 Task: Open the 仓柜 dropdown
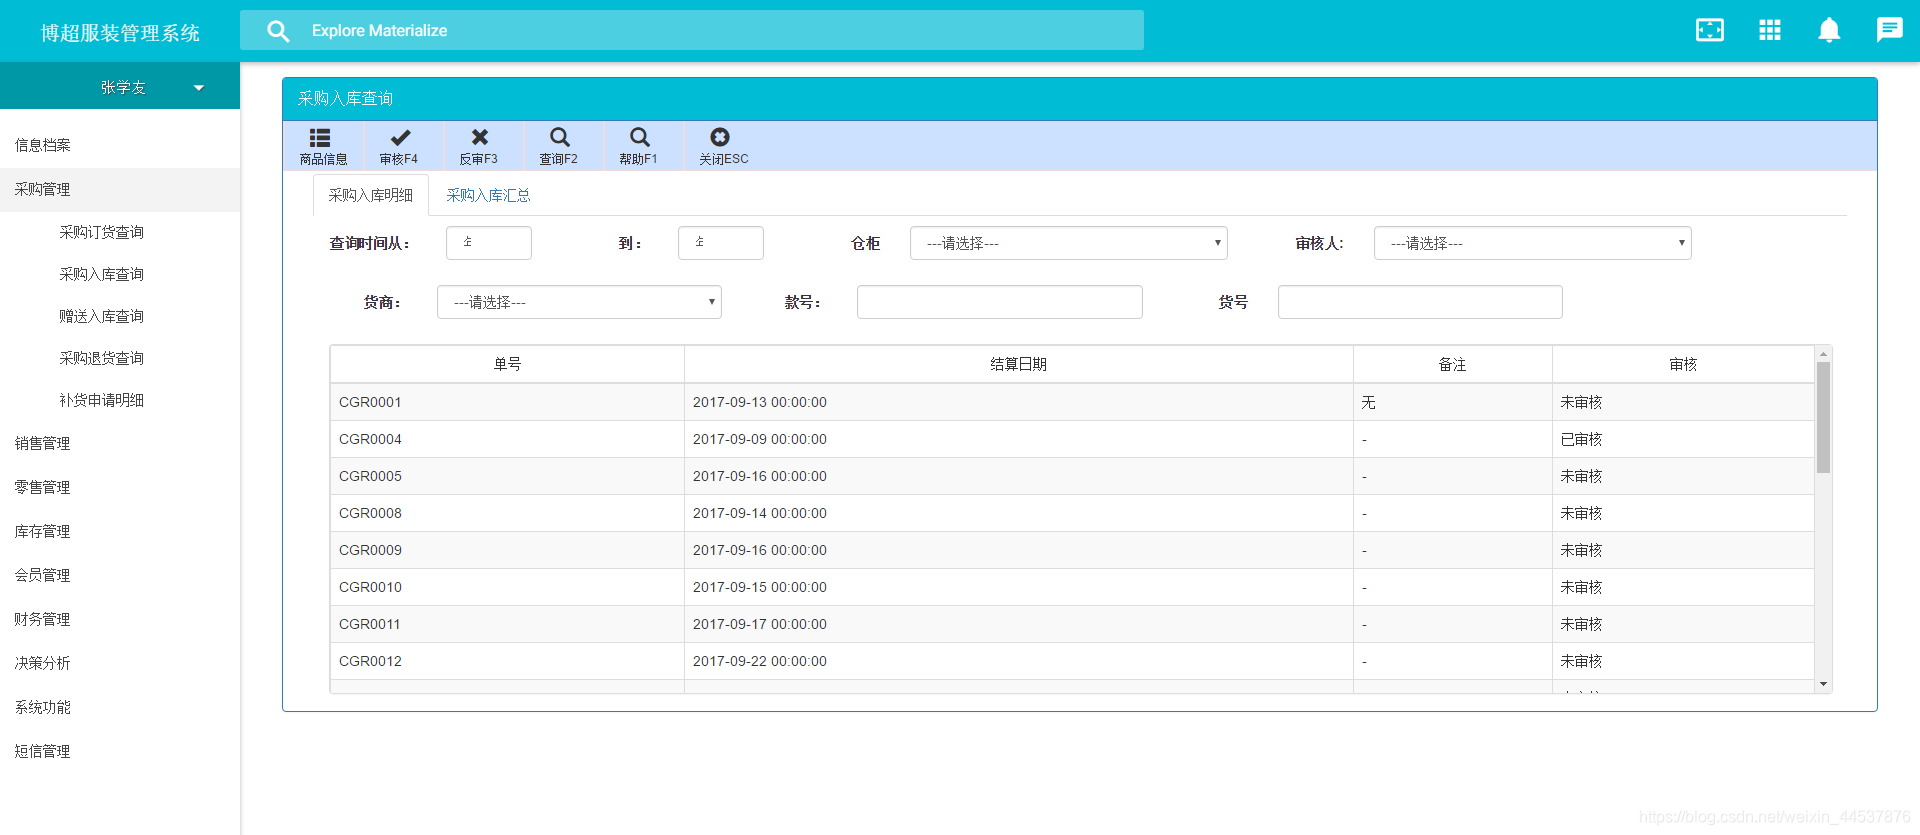click(1068, 243)
